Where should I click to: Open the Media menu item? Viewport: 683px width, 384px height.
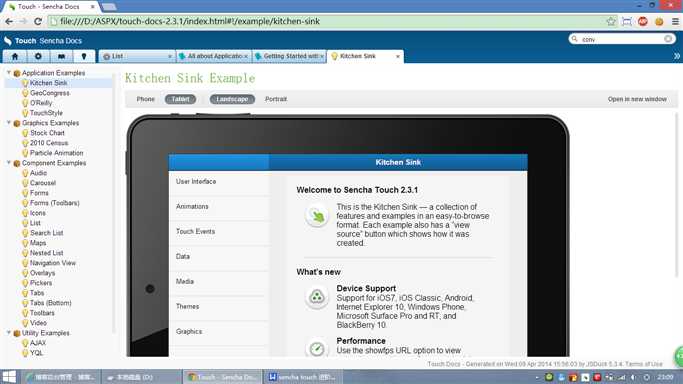click(219, 282)
